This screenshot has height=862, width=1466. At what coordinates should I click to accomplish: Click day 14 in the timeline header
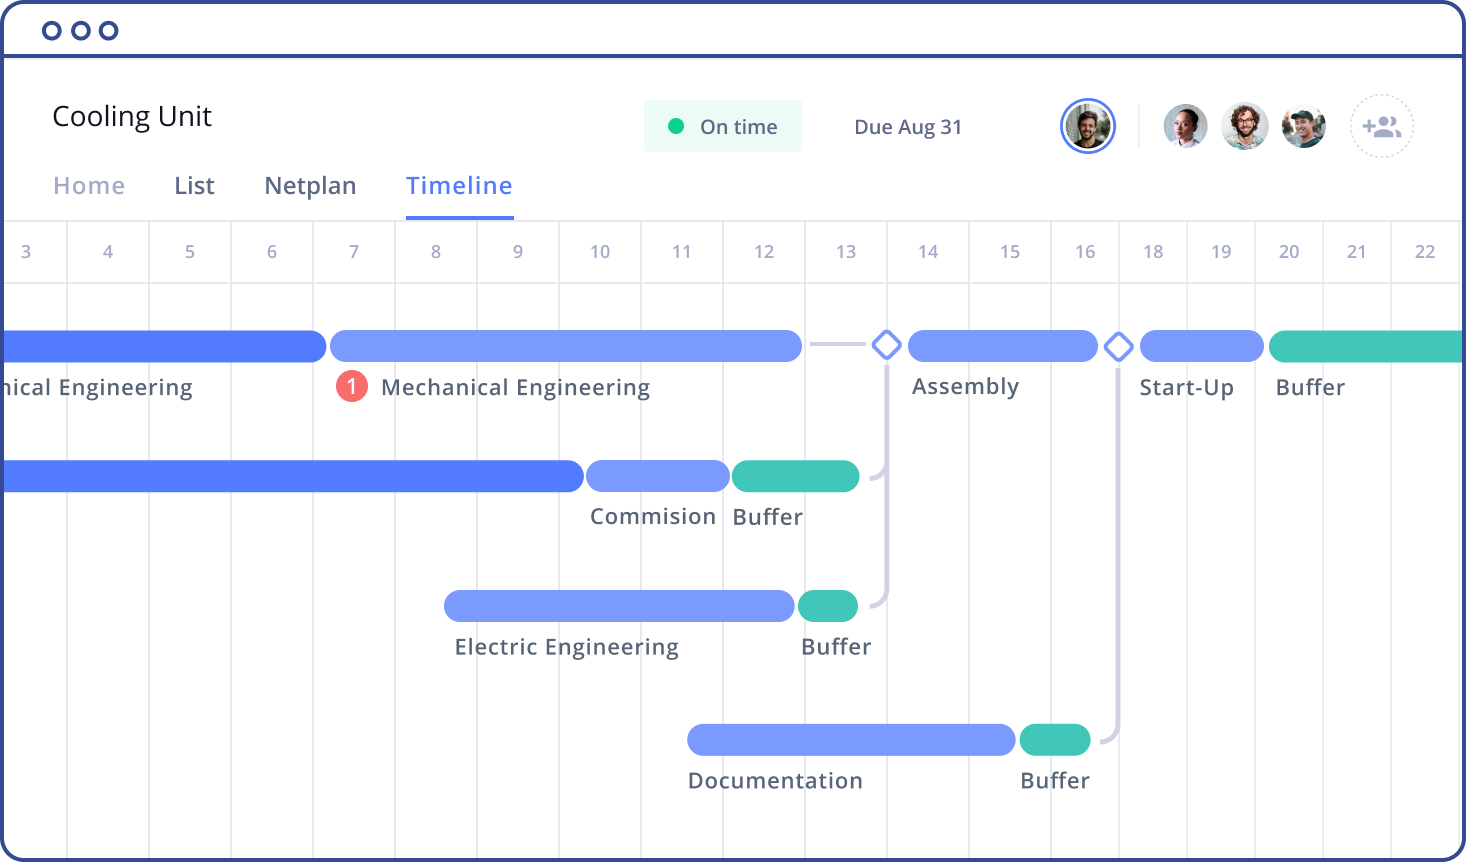928,252
